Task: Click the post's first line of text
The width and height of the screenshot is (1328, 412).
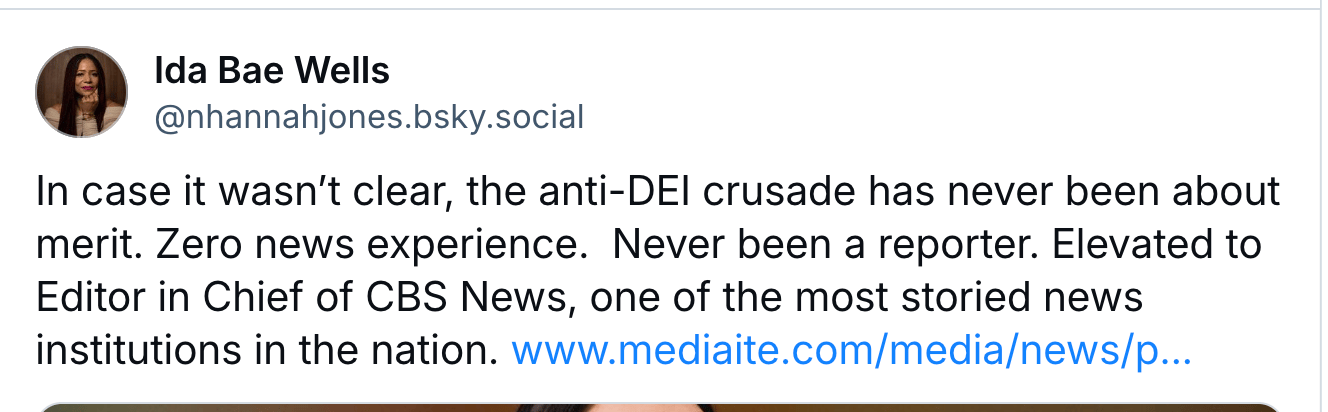Action: tap(658, 192)
